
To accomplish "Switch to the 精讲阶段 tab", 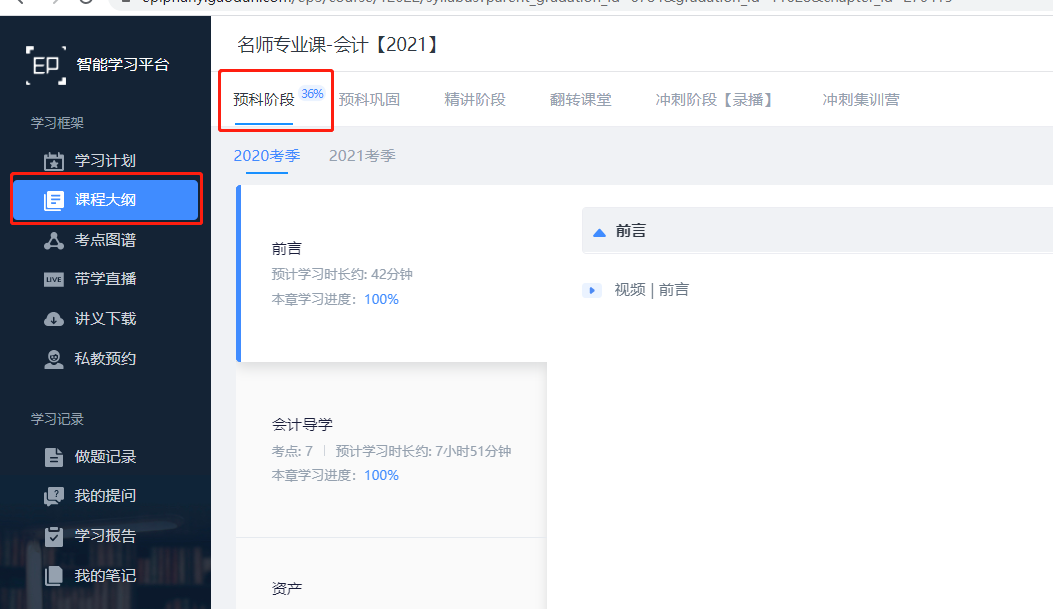I will [x=475, y=100].
